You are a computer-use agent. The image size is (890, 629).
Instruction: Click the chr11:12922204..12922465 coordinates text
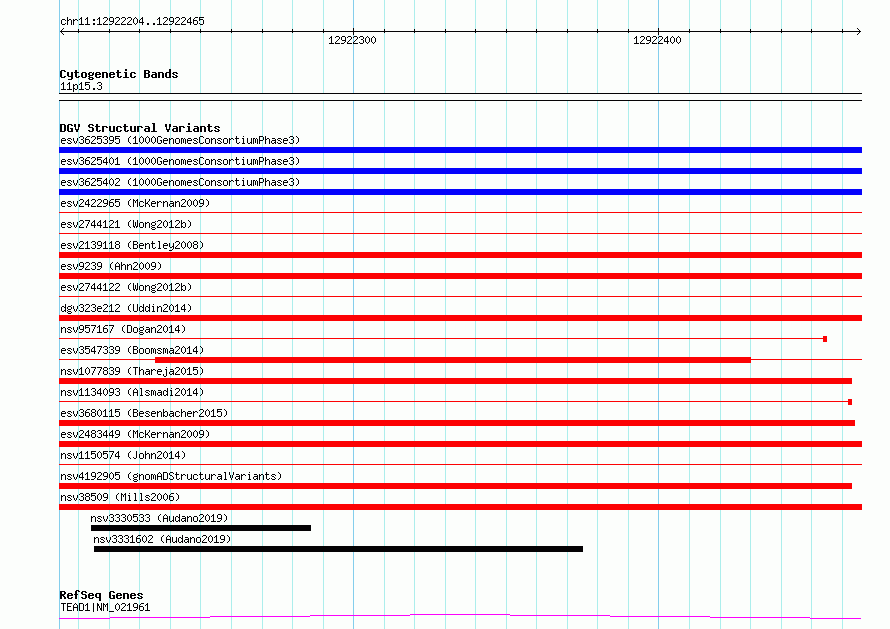coord(132,22)
